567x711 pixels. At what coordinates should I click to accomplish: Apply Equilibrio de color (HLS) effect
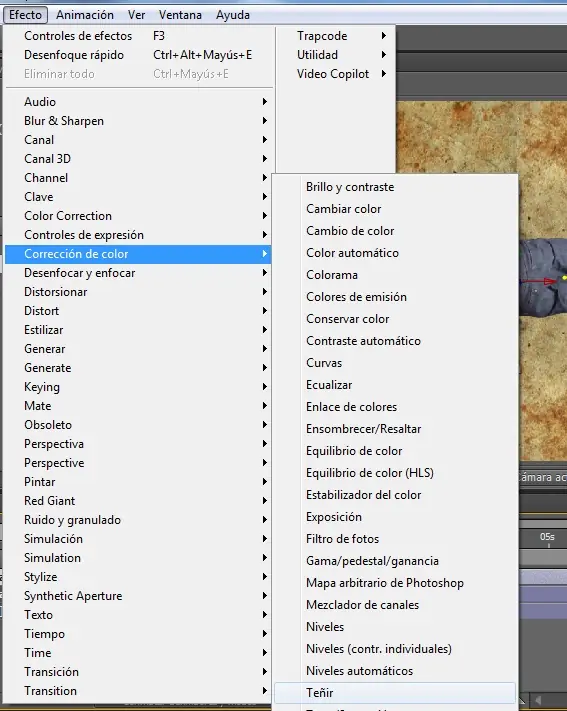(x=395, y=473)
